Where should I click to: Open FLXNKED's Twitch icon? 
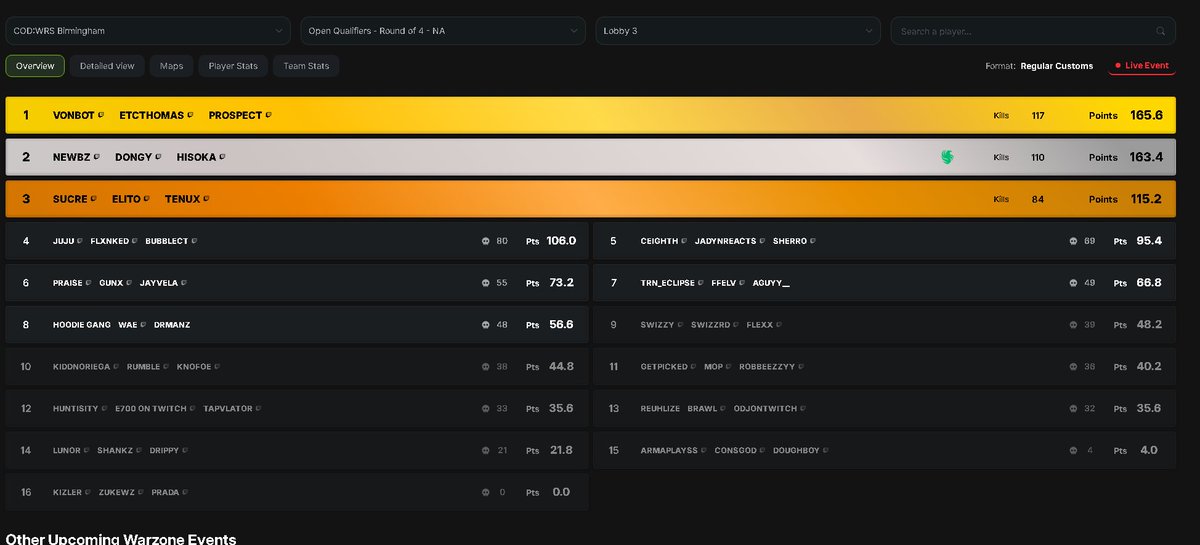pyautogui.click(x=135, y=241)
